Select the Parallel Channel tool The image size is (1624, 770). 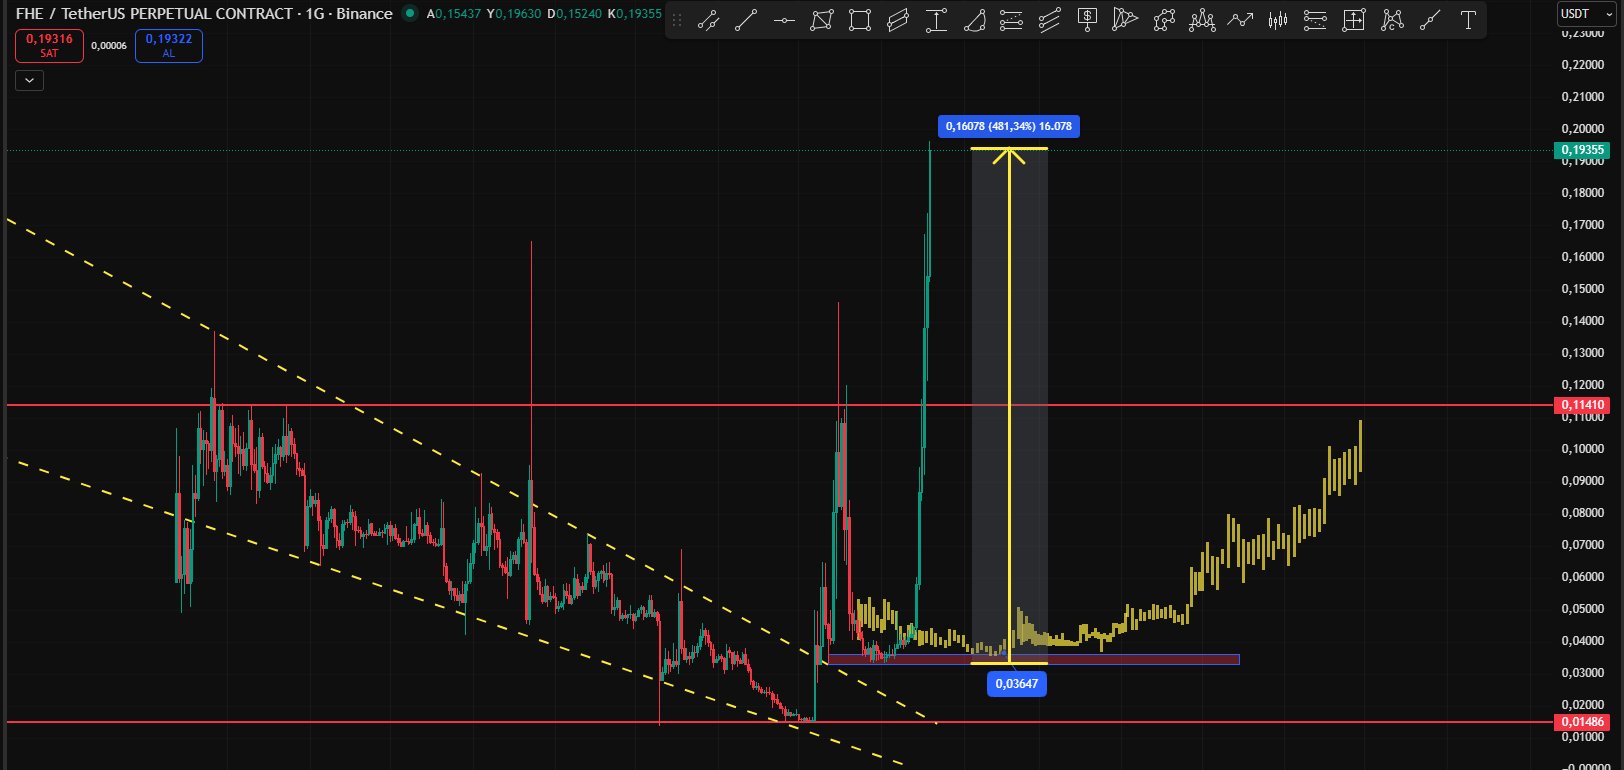(898, 20)
